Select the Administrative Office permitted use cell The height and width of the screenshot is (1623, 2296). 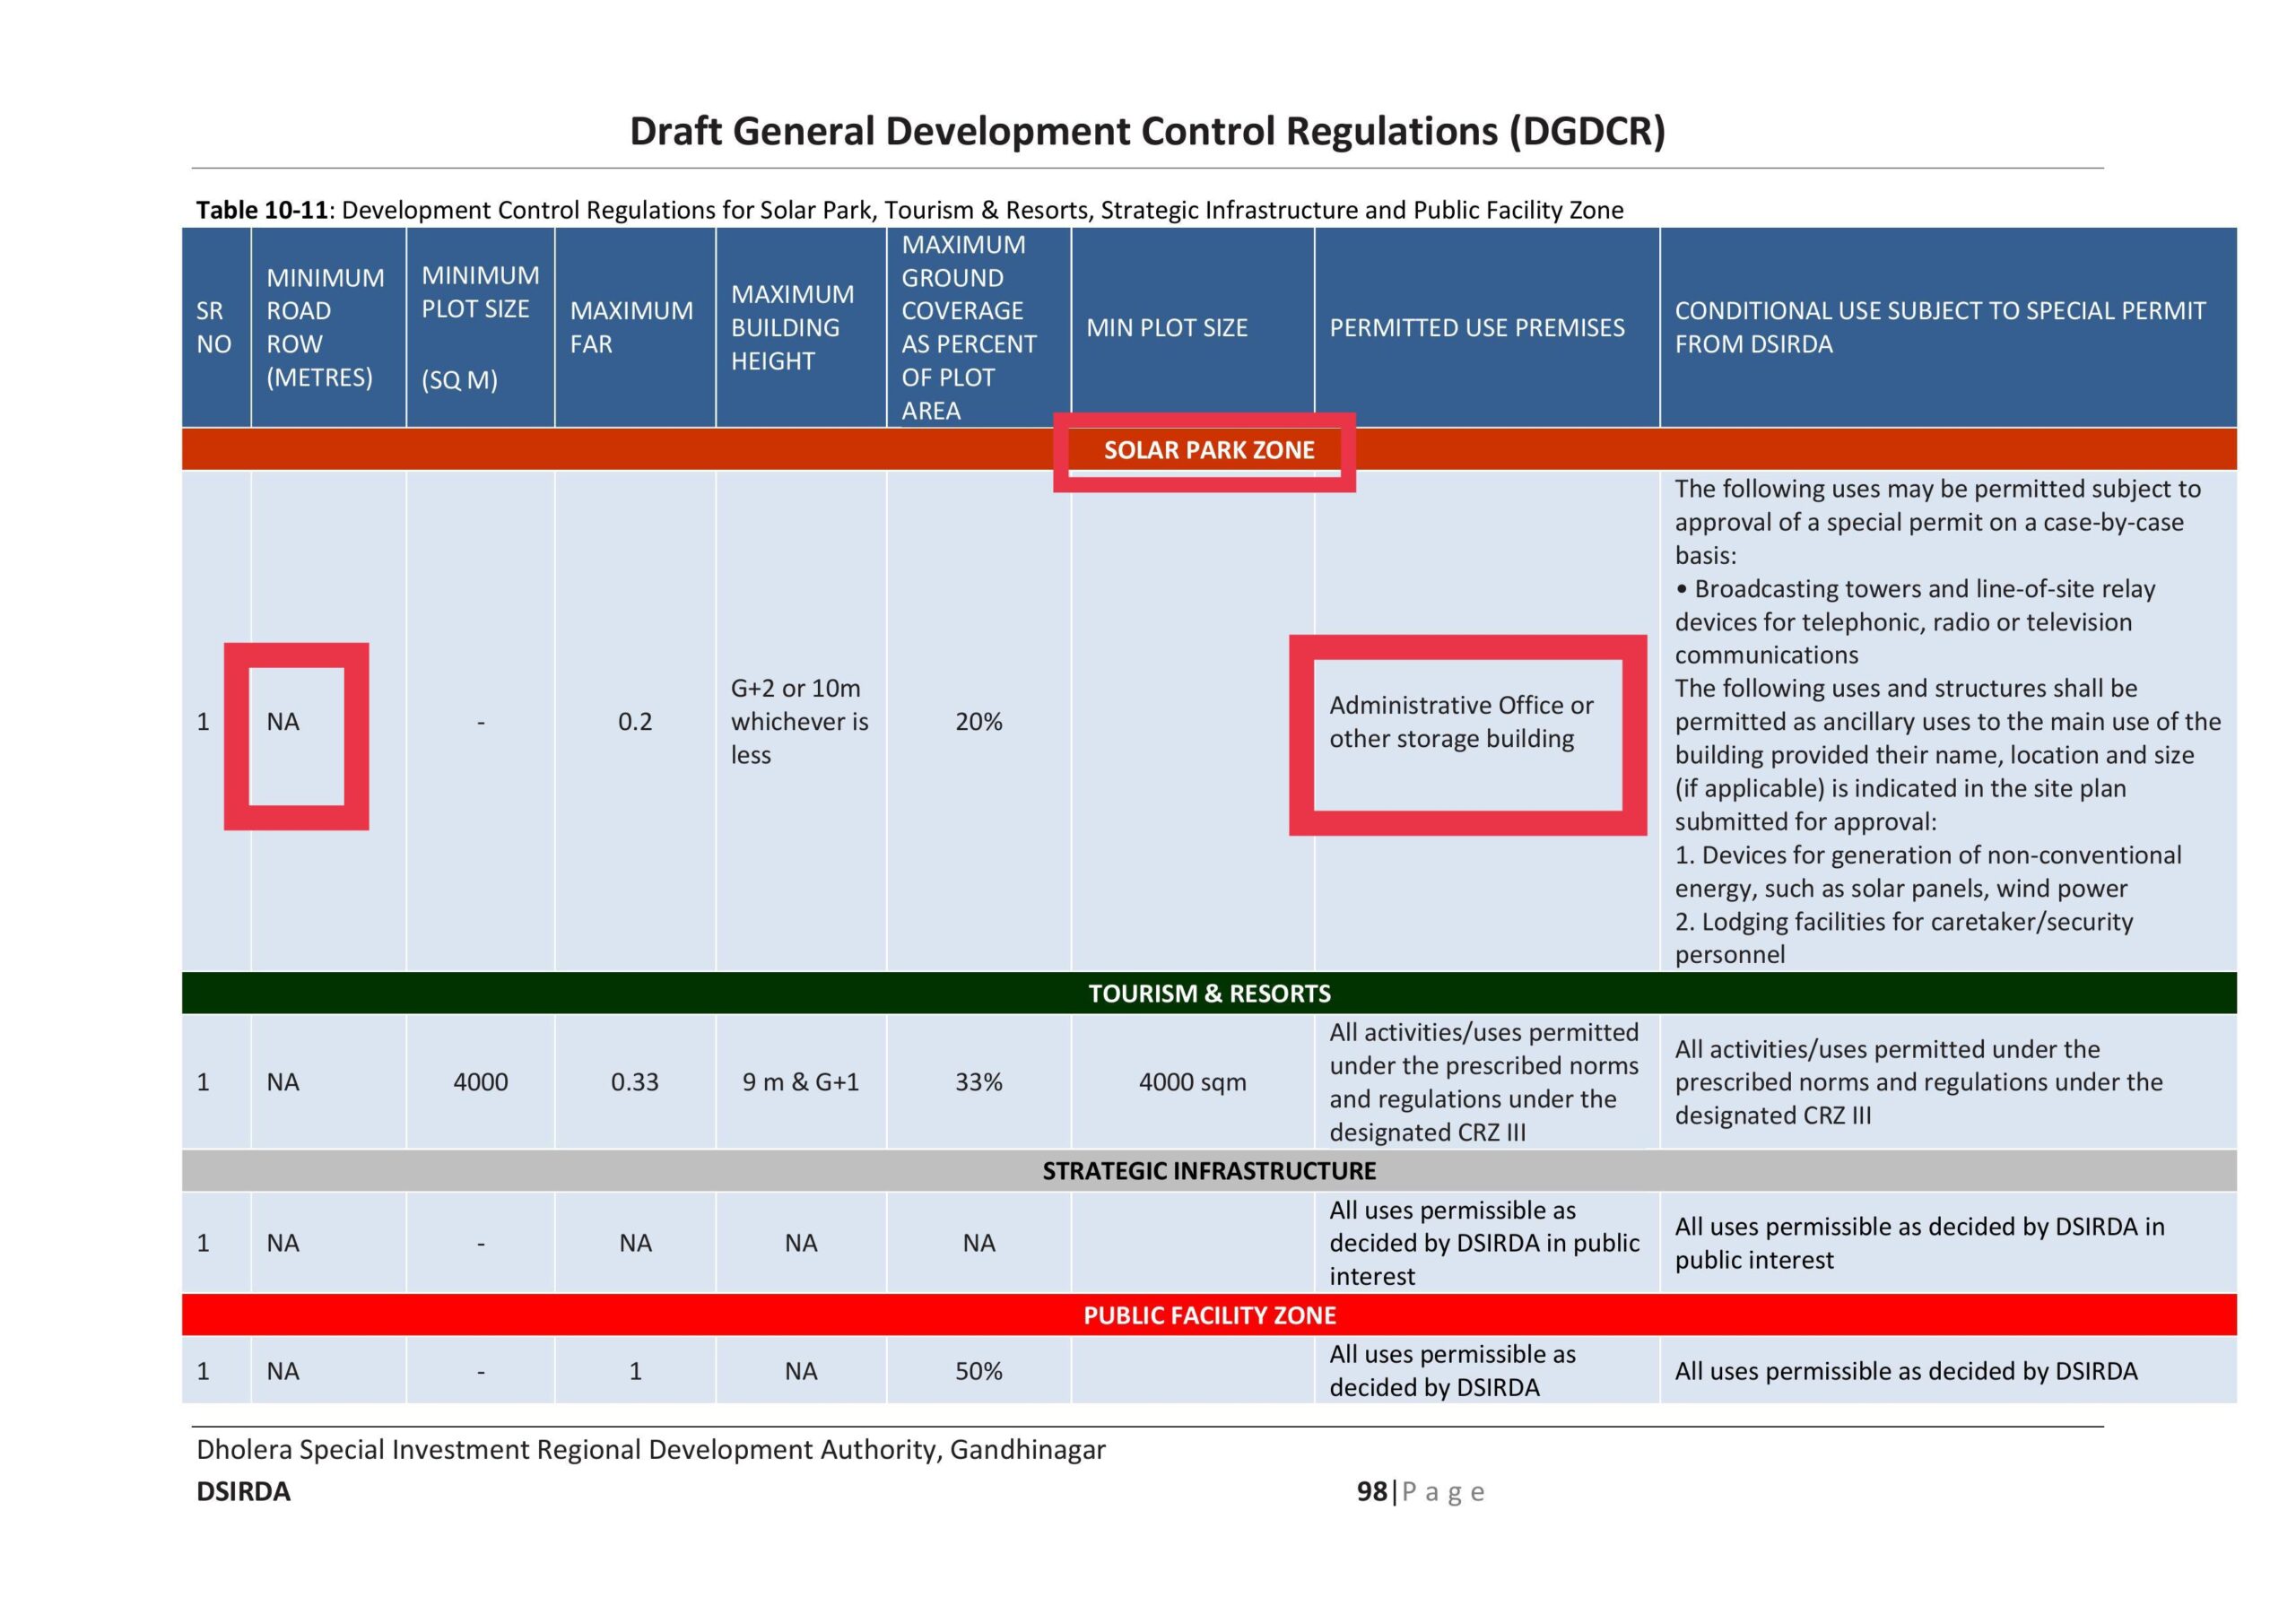1460,722
